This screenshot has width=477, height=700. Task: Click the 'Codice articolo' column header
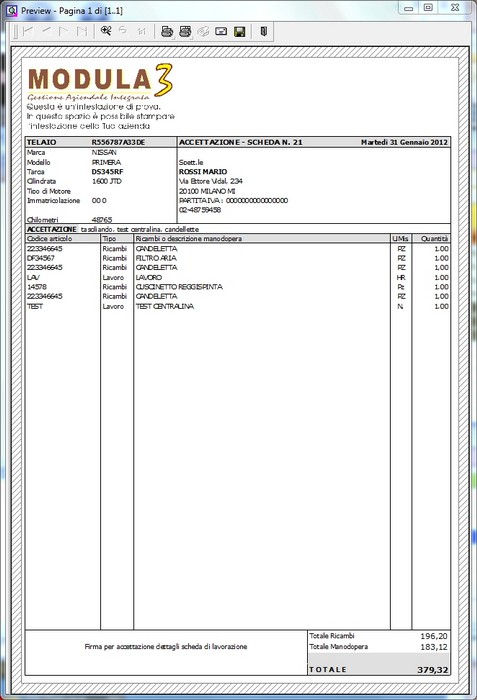(50, 238)
